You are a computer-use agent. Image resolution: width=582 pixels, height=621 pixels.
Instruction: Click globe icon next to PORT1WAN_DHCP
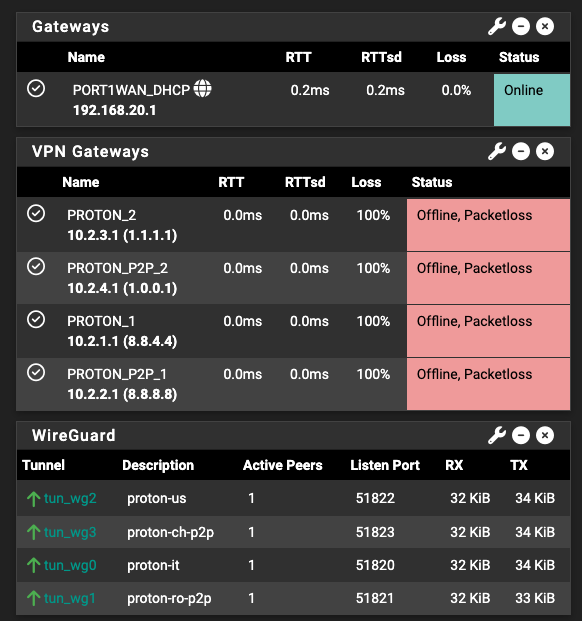(202, 88)
